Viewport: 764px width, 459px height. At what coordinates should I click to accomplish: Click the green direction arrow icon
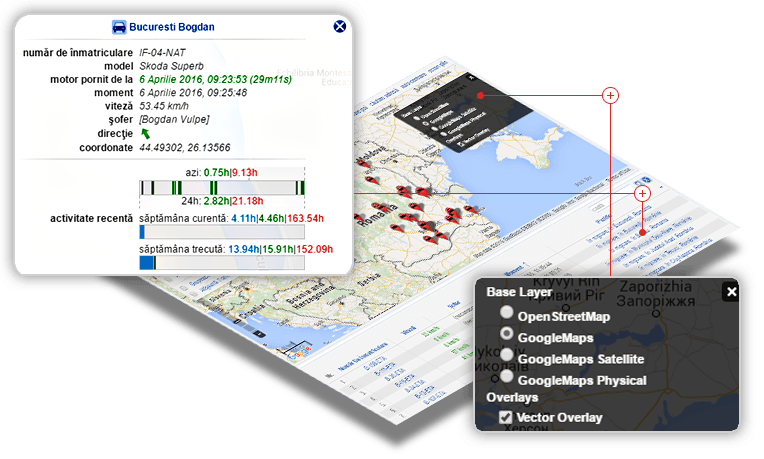(146, 134)
